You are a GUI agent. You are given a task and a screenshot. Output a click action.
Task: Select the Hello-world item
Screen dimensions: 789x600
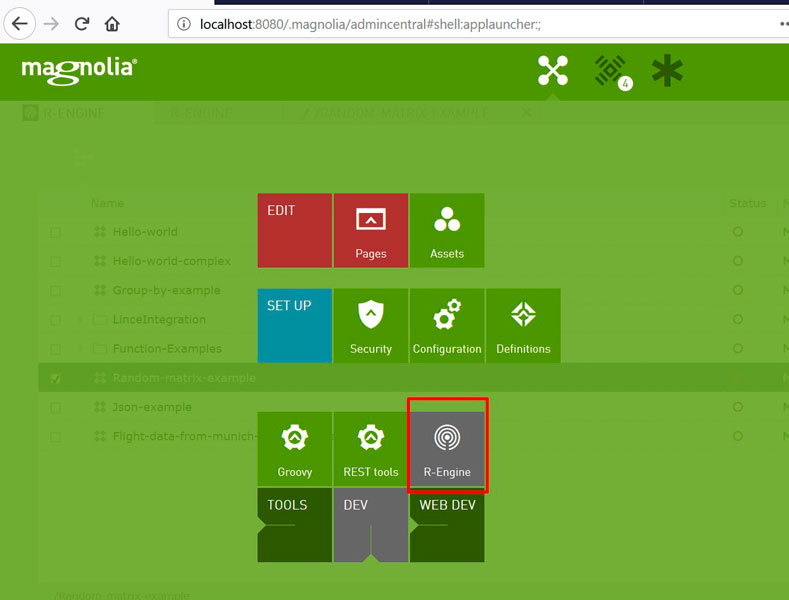[145, 232]
